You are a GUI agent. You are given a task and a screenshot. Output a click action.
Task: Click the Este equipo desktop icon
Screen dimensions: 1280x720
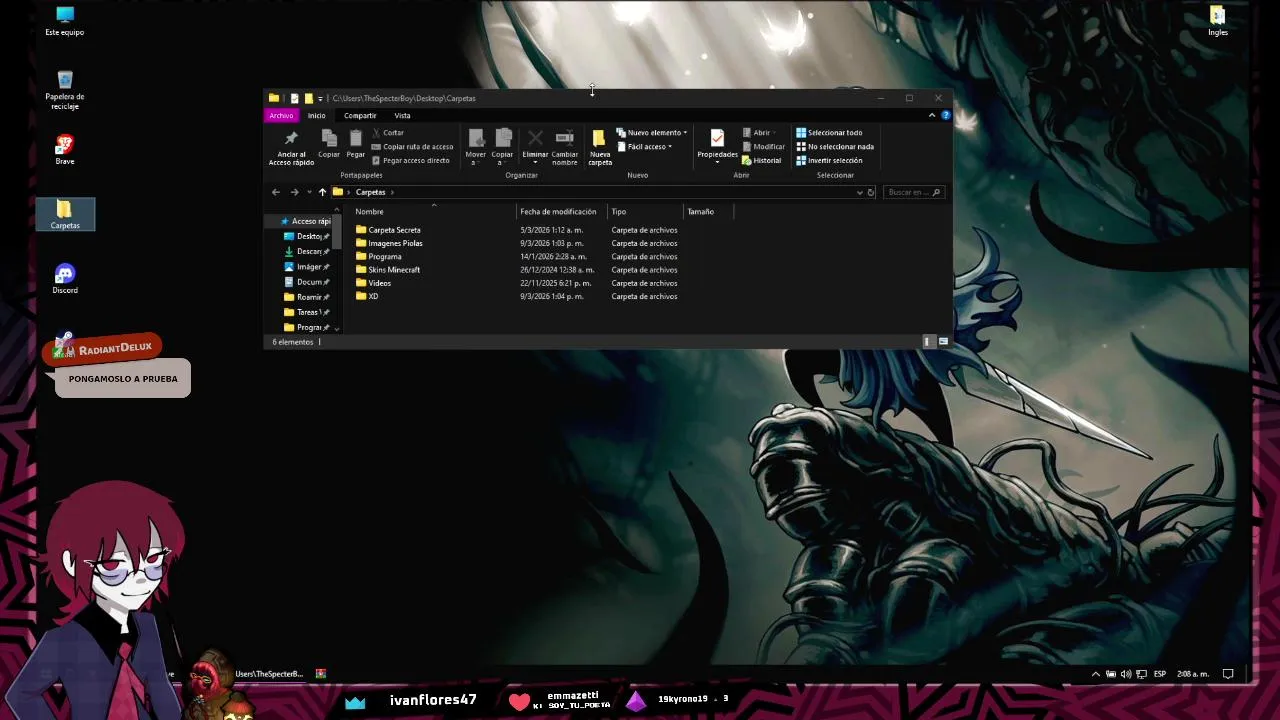point(64,21)
